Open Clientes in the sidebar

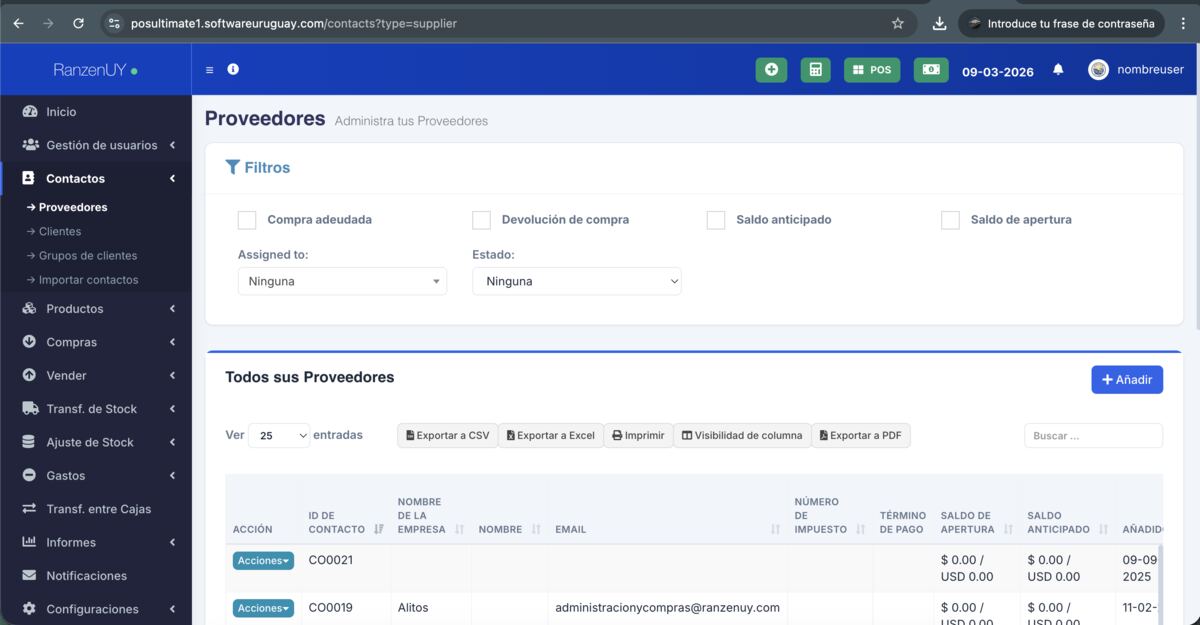[60, 231]
